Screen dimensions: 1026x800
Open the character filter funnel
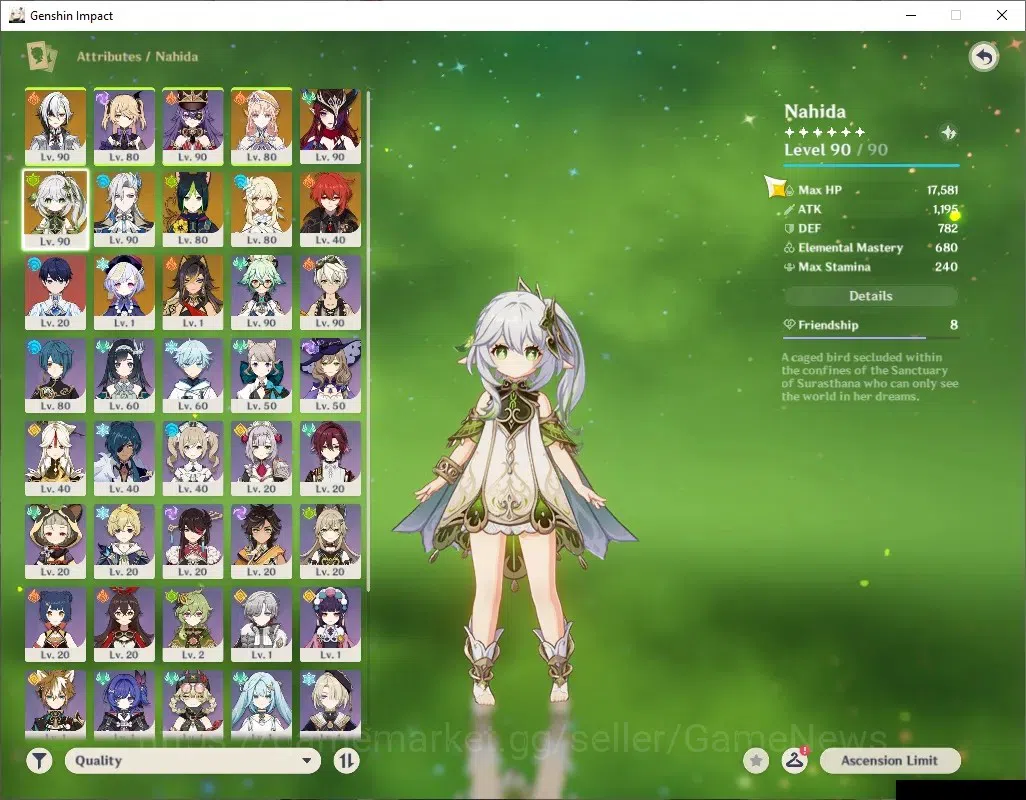pos(39,761)
